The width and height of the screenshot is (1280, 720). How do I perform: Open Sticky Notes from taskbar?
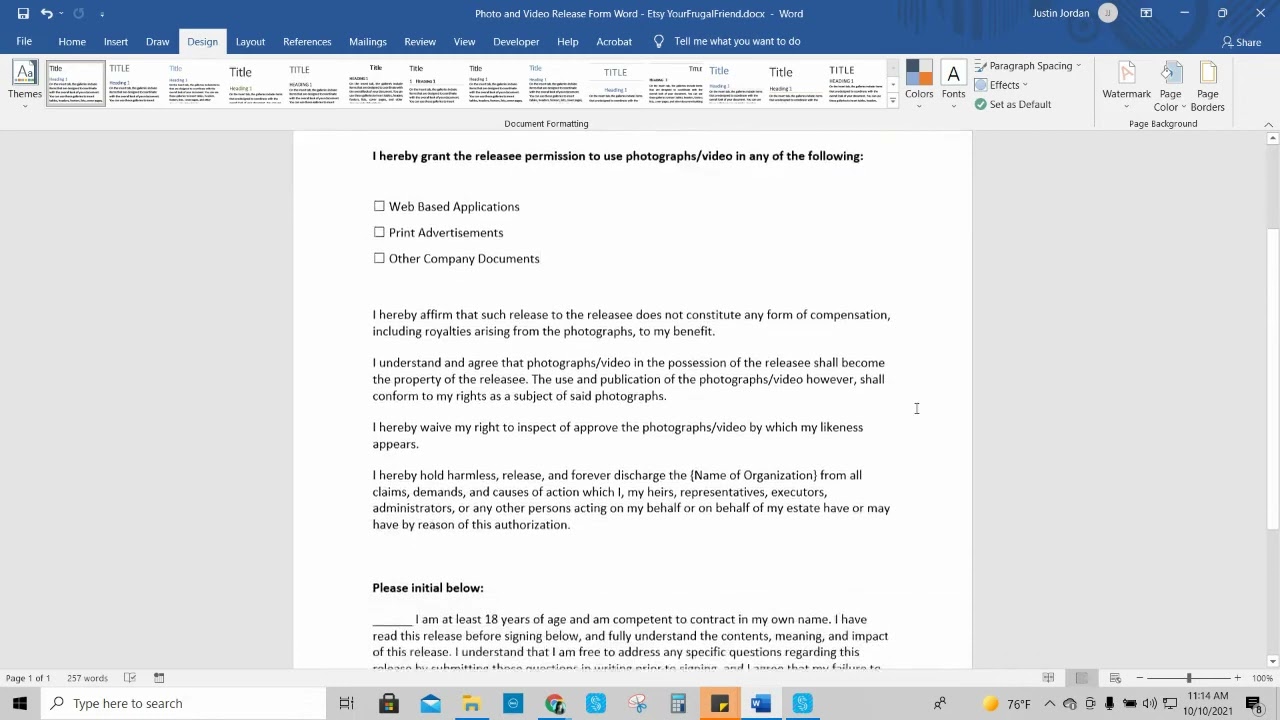coord(720,703)
